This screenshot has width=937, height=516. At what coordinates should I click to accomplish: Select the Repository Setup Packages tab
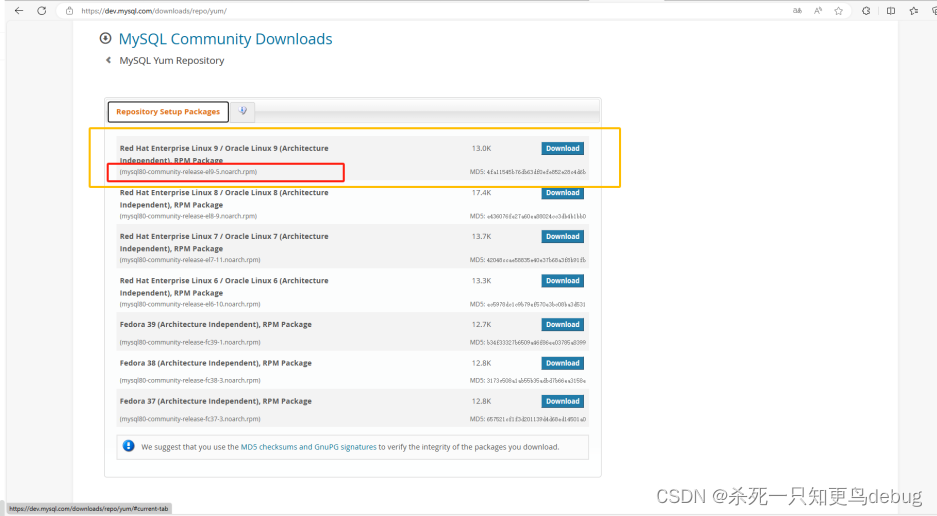tap(168, 112)
